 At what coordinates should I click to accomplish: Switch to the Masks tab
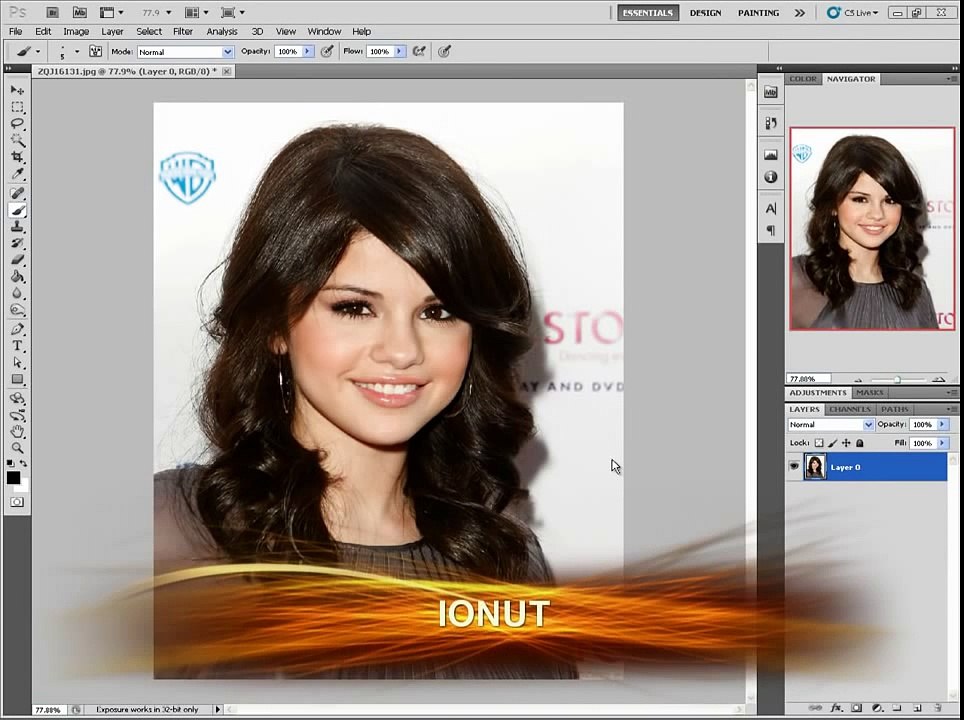870,392
